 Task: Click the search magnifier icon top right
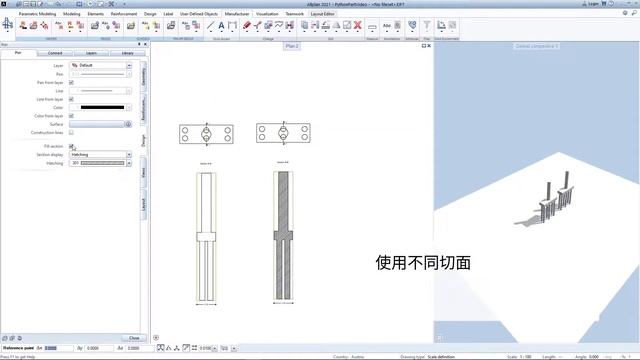(x=634, y=13)
